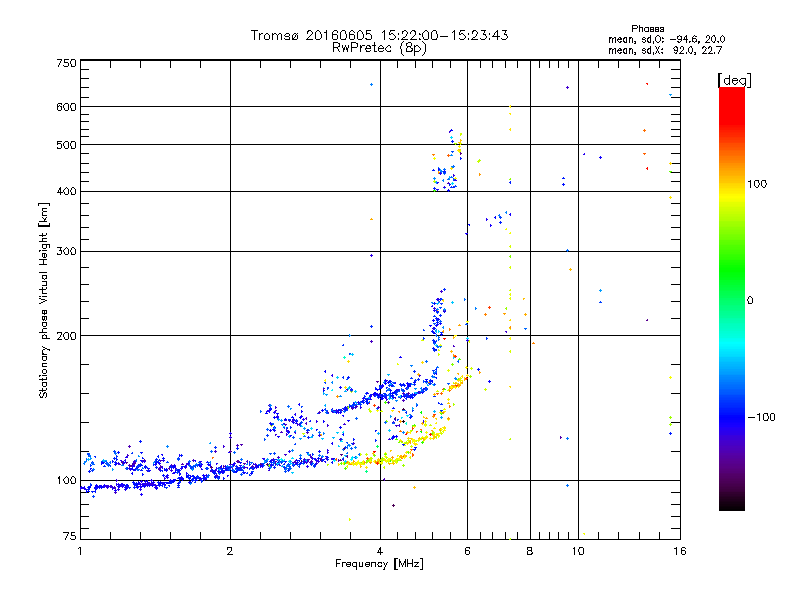Click the y-axis '200' tick label
The image size is (800, 600).
(66, 336)
